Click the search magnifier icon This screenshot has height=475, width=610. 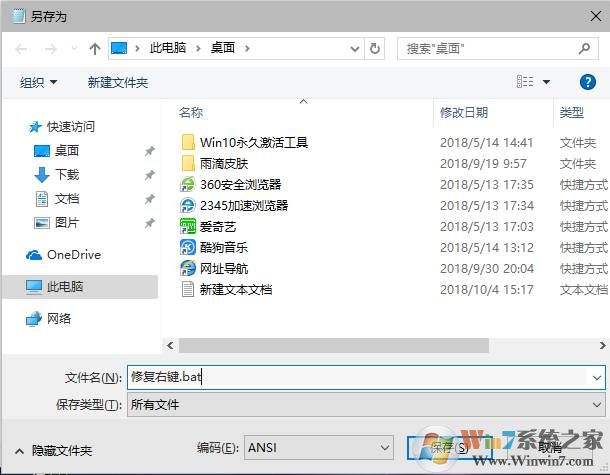click(584, 48)
